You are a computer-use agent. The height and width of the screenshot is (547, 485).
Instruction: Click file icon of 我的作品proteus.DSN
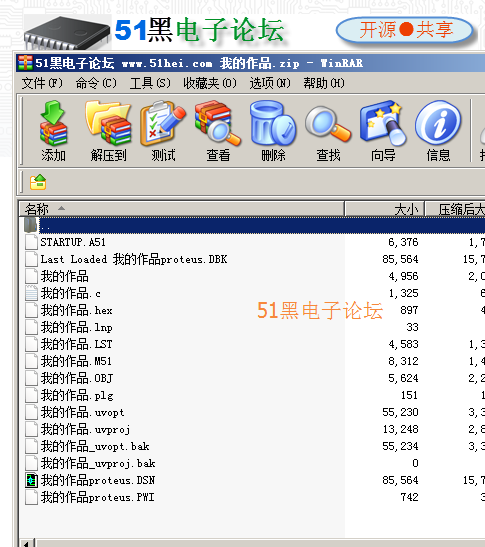click(31, 480)
